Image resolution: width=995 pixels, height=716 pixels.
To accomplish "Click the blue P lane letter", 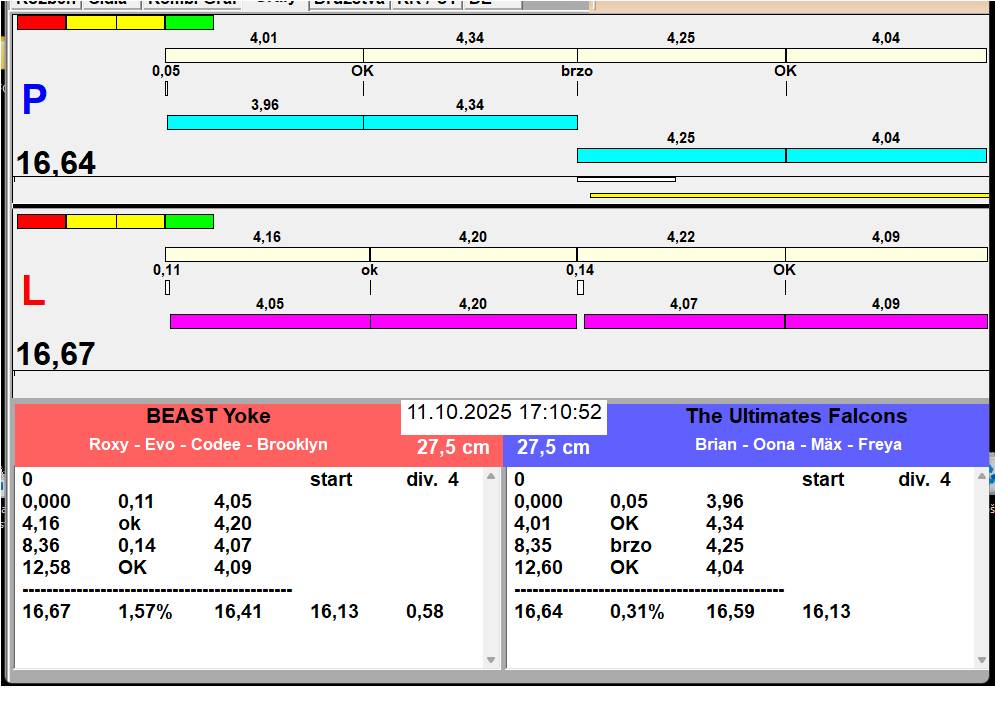I will click(x=34, y=100).
